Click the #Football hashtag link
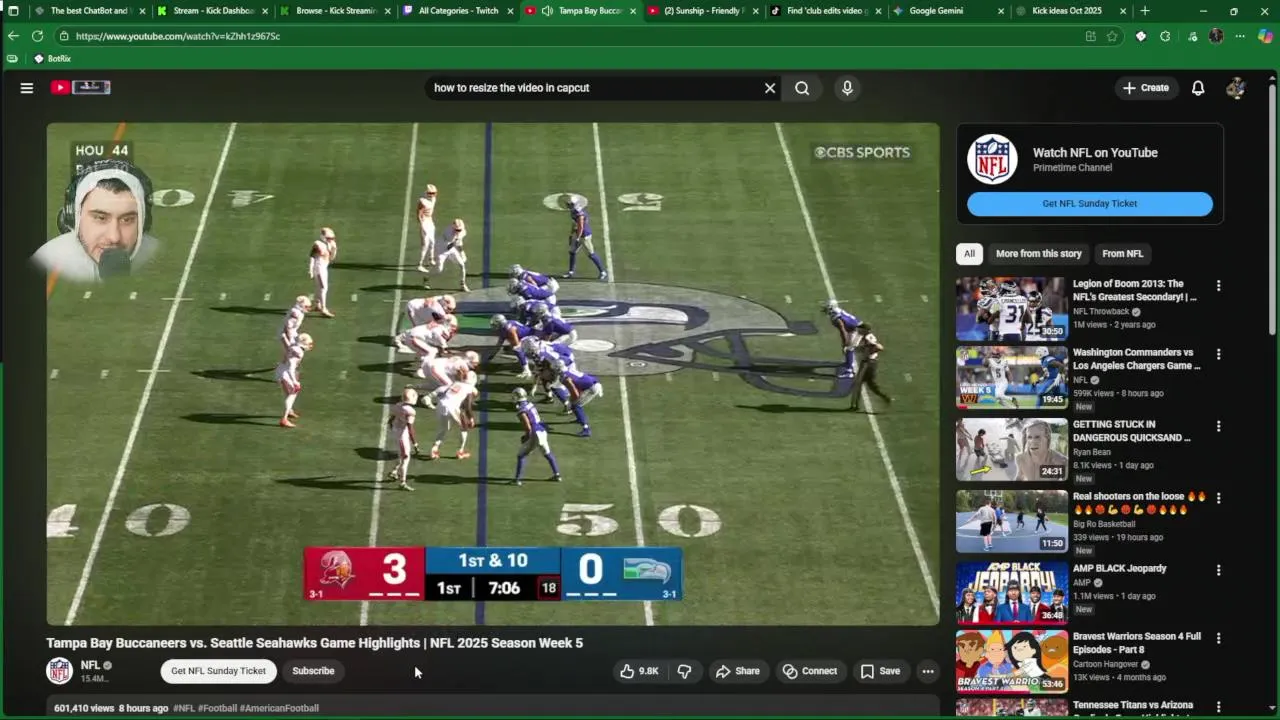 (x=218, y=708)
